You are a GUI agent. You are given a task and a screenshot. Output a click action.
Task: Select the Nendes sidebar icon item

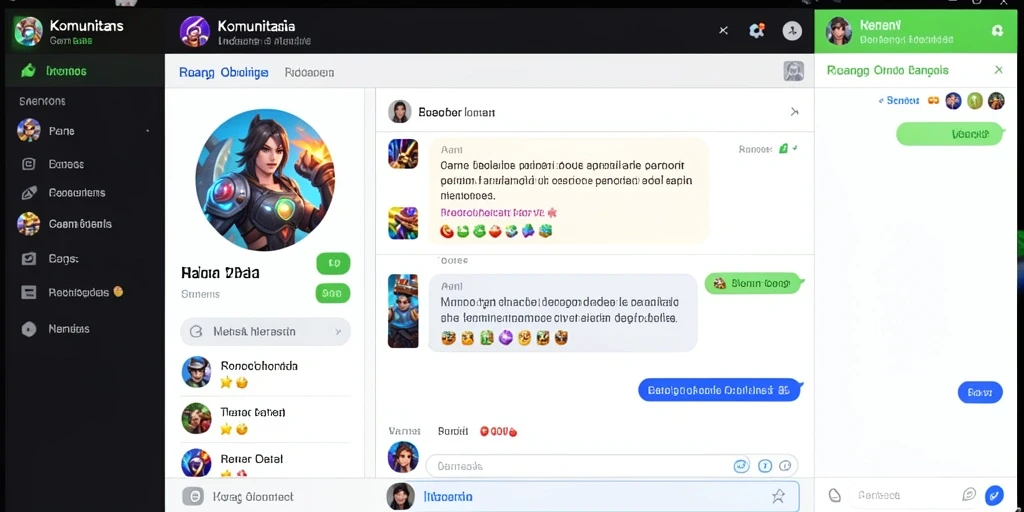pyautogui.click(x=29, y=329)
